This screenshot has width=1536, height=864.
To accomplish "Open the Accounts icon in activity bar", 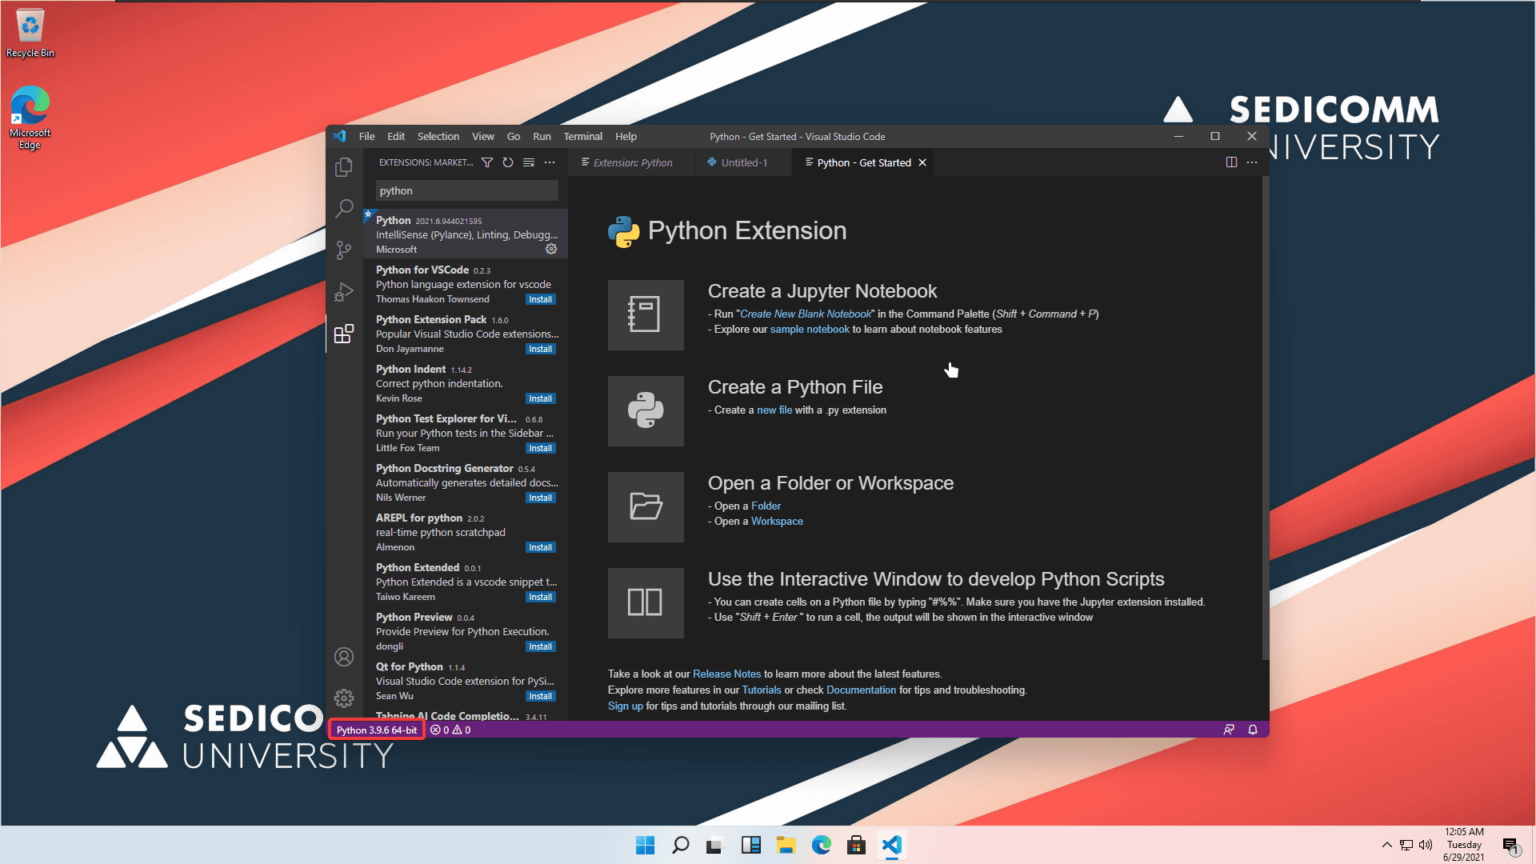I will 344,657.
